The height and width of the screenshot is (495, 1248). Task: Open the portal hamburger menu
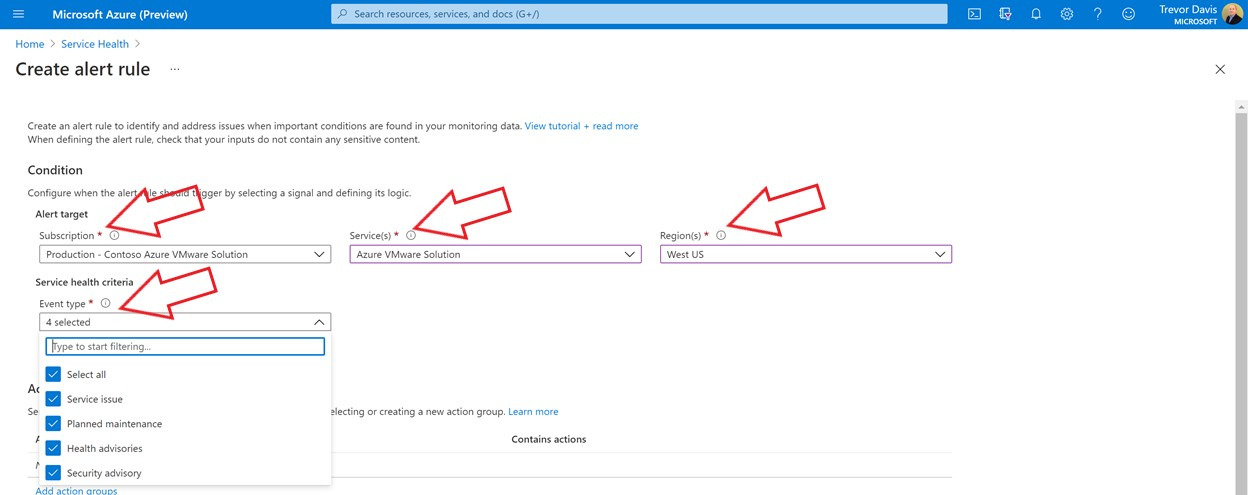pyautogui.click(x=18, y=14)
